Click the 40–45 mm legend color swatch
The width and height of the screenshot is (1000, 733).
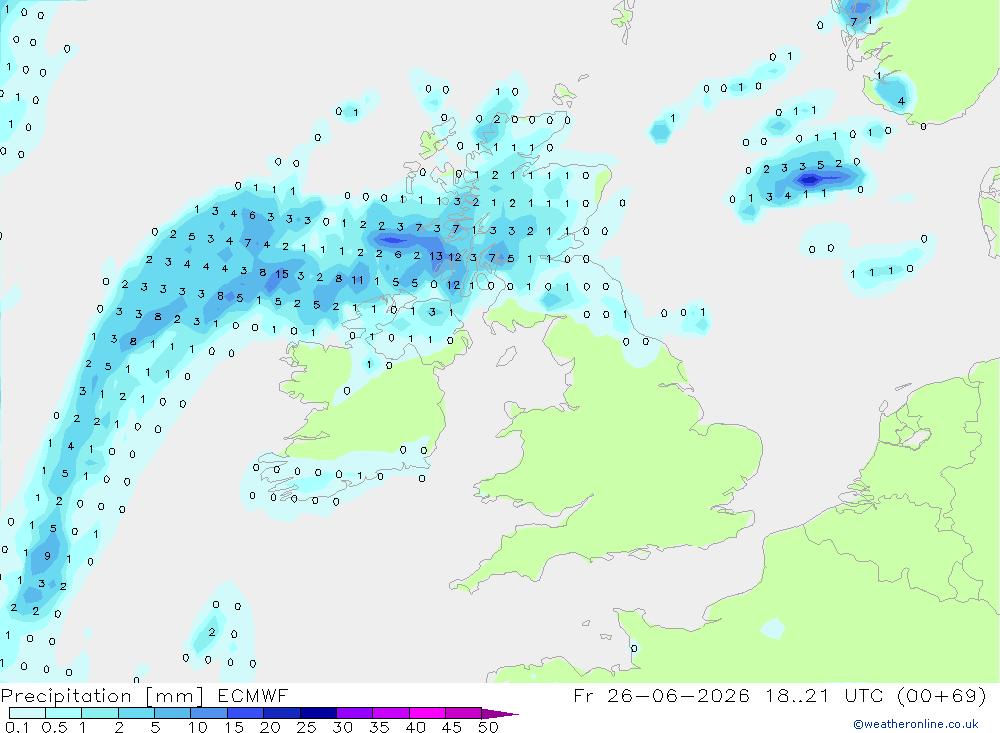(x=427, y=713)
